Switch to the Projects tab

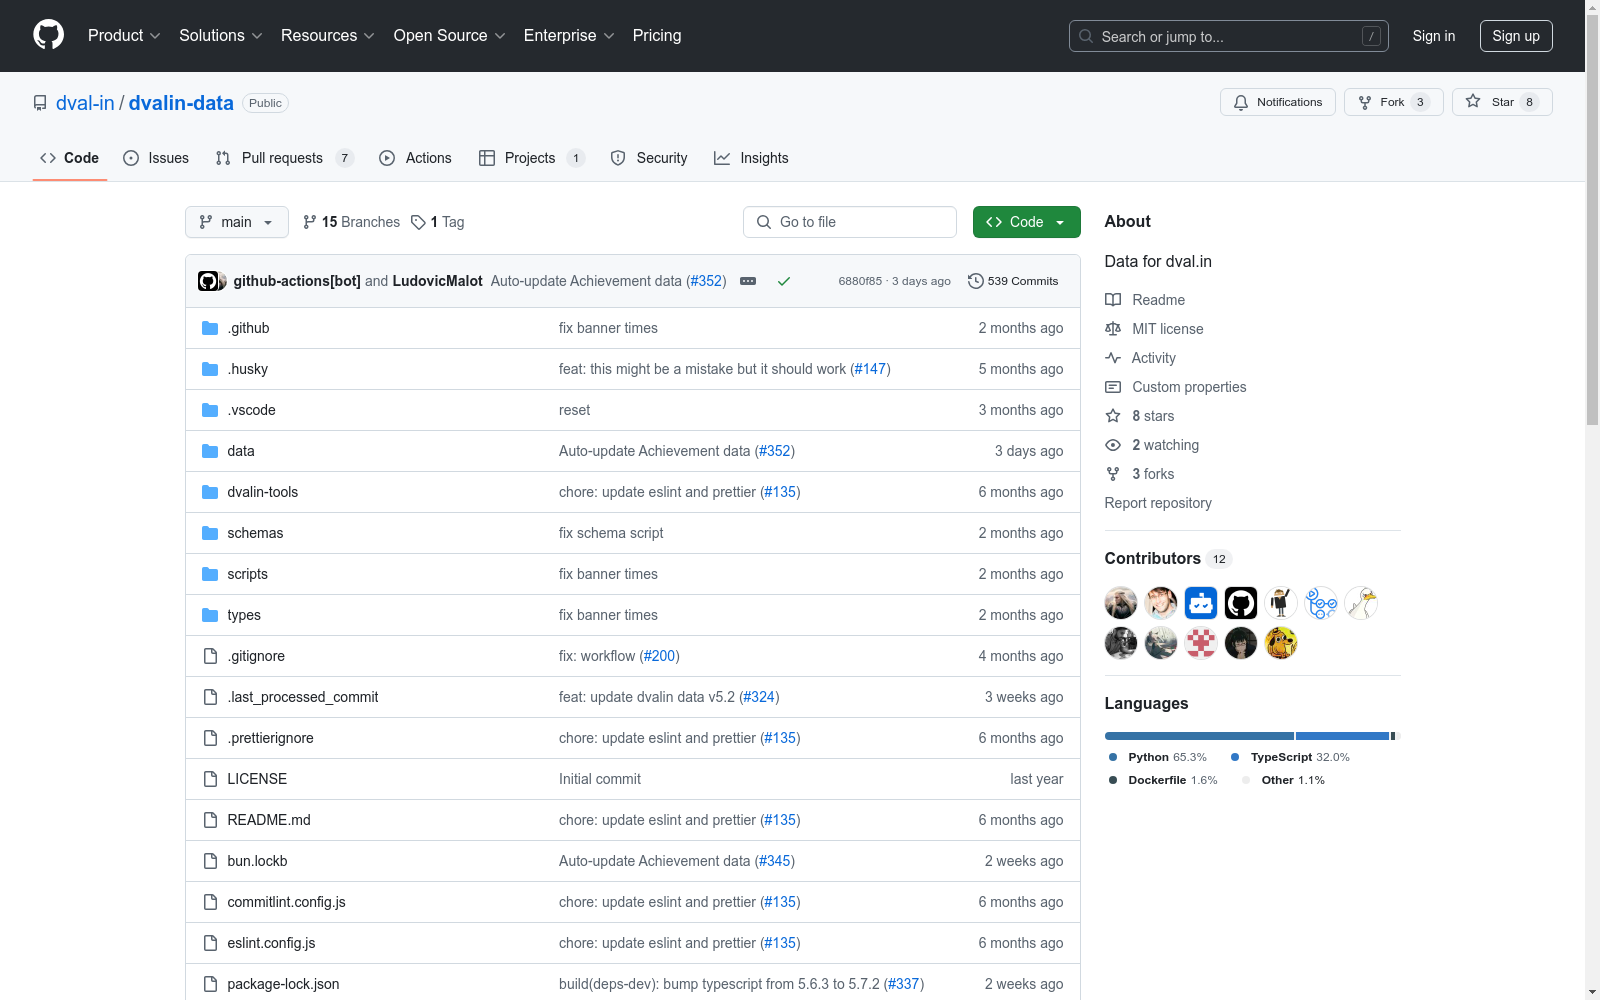coord(532,158)
